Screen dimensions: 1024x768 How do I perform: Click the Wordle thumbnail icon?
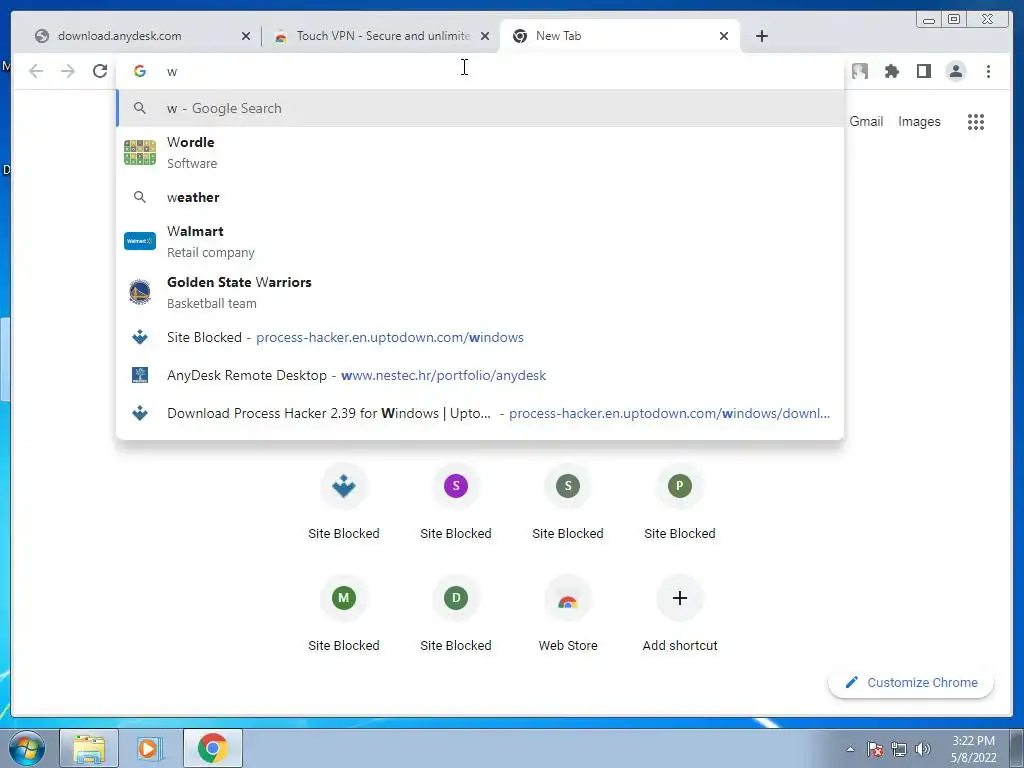click(140, 153)
